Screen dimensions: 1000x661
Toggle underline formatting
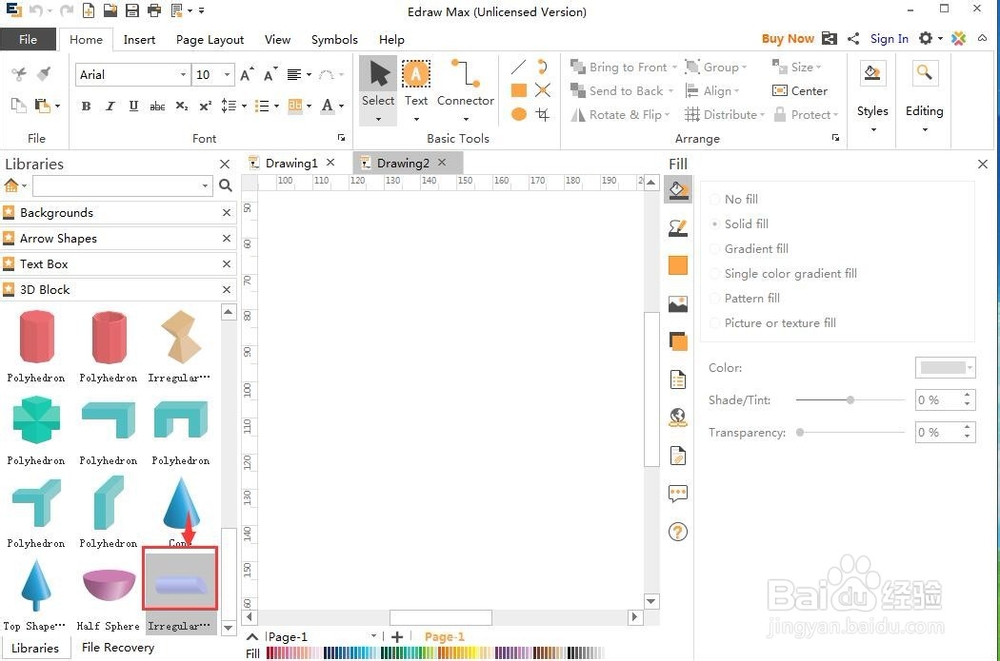(133, 107)
